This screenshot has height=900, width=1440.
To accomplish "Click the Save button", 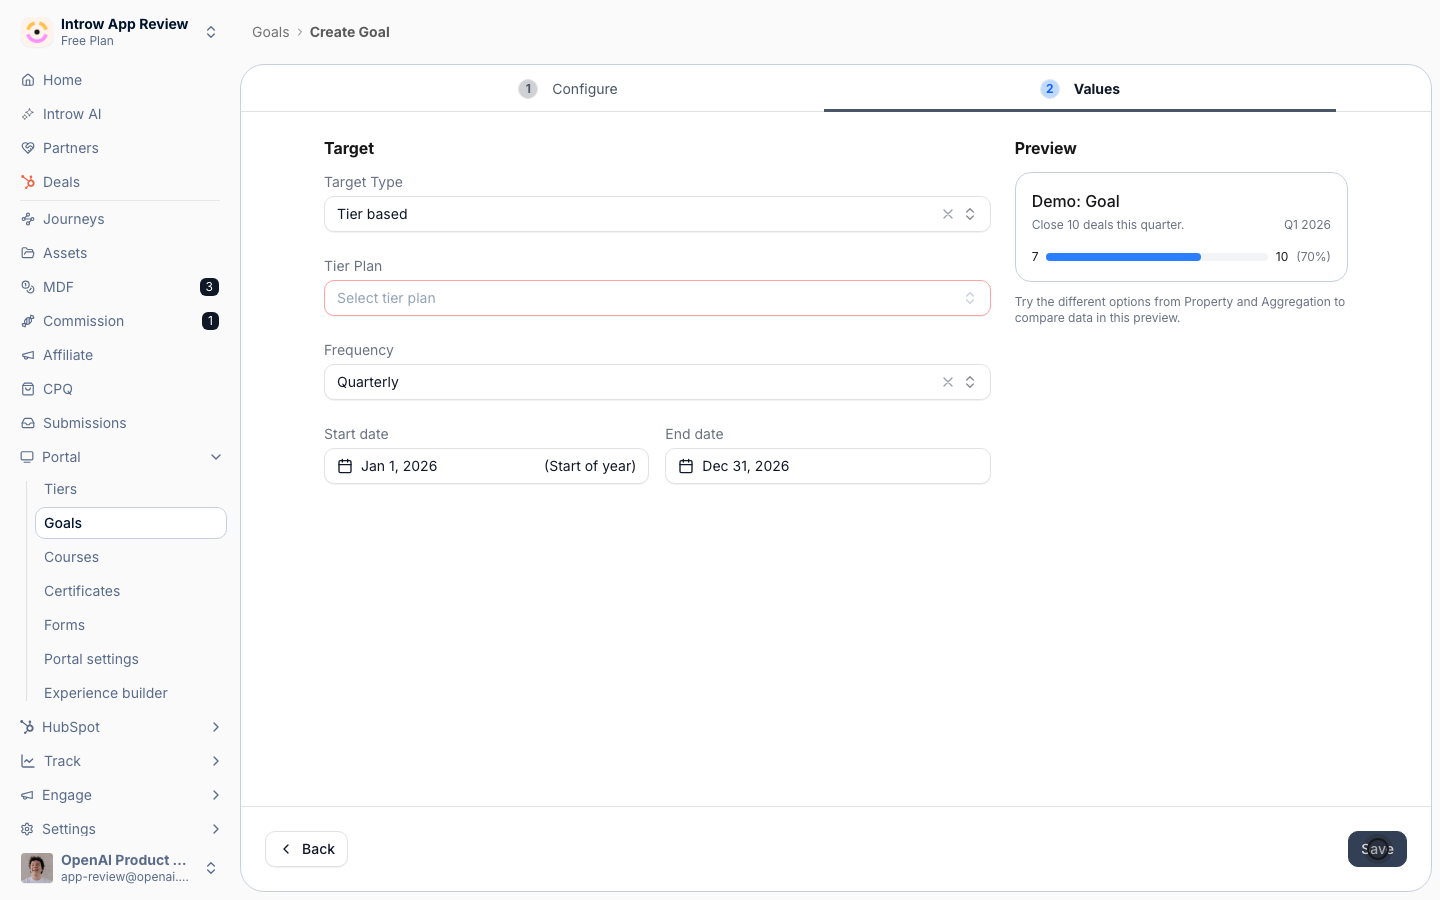I will point(1377,849).
